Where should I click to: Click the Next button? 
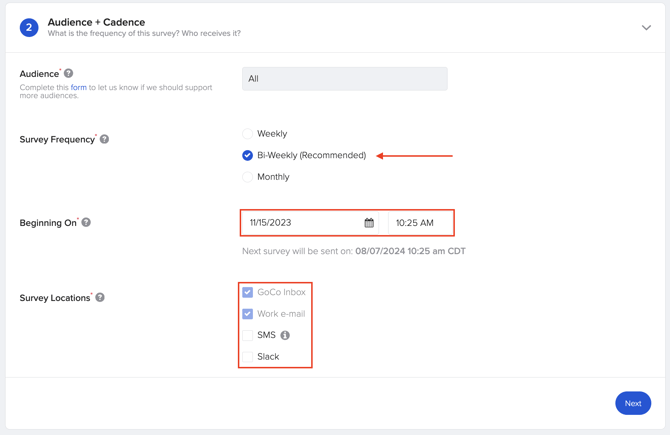coord(632,403)
